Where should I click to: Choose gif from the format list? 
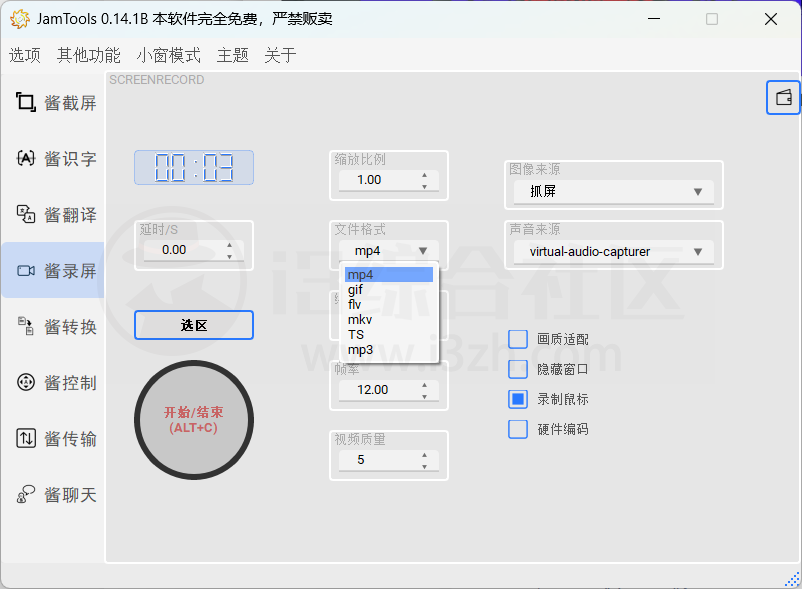pyautogui.click(x=389, y=289)
